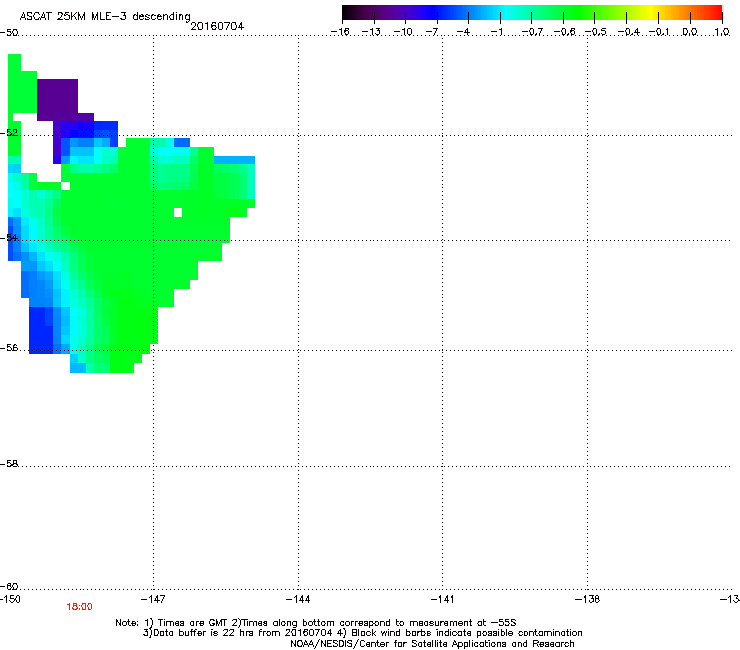Click the -1 color scale label
This screenshot has height=650, width=740.
click(496, 32)
